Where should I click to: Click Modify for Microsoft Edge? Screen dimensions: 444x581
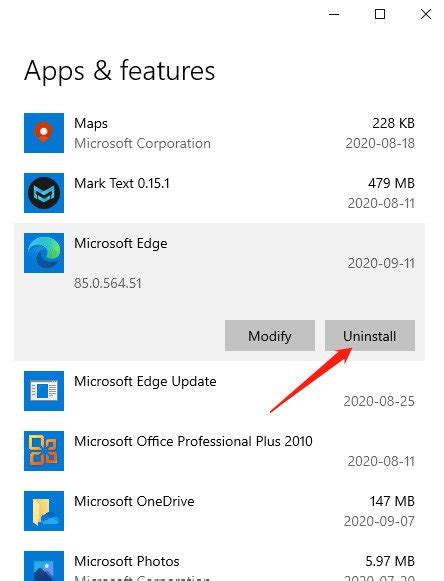[270, 335]
